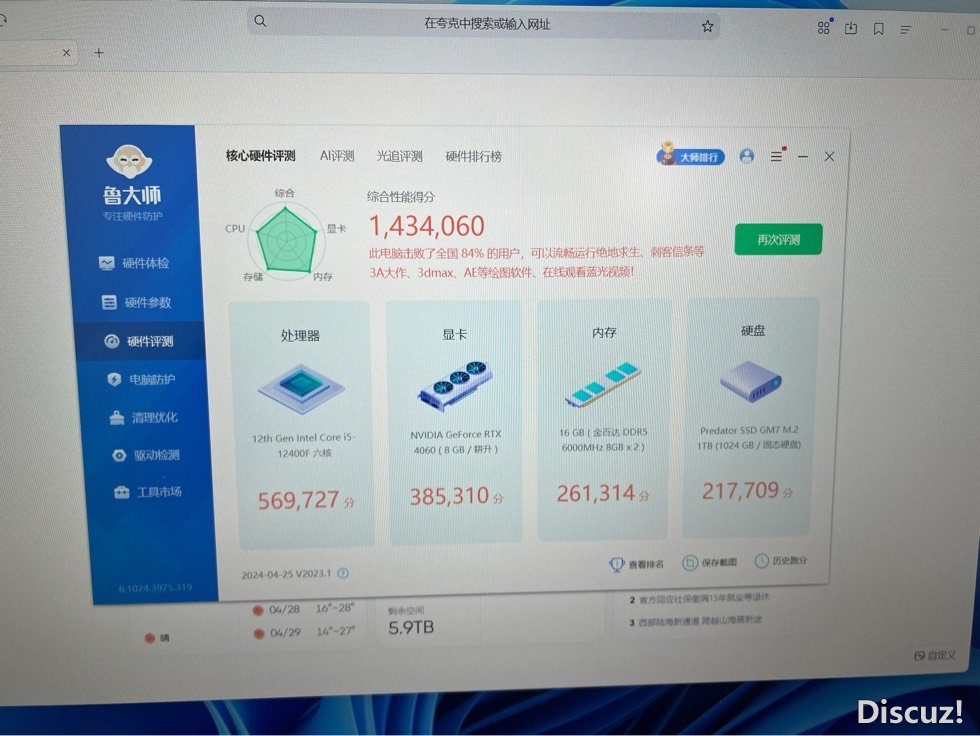Viewport: 980px width, 736px height.
Task: Open 清理优化 in the sidebar
Action: tap(144, 417)
